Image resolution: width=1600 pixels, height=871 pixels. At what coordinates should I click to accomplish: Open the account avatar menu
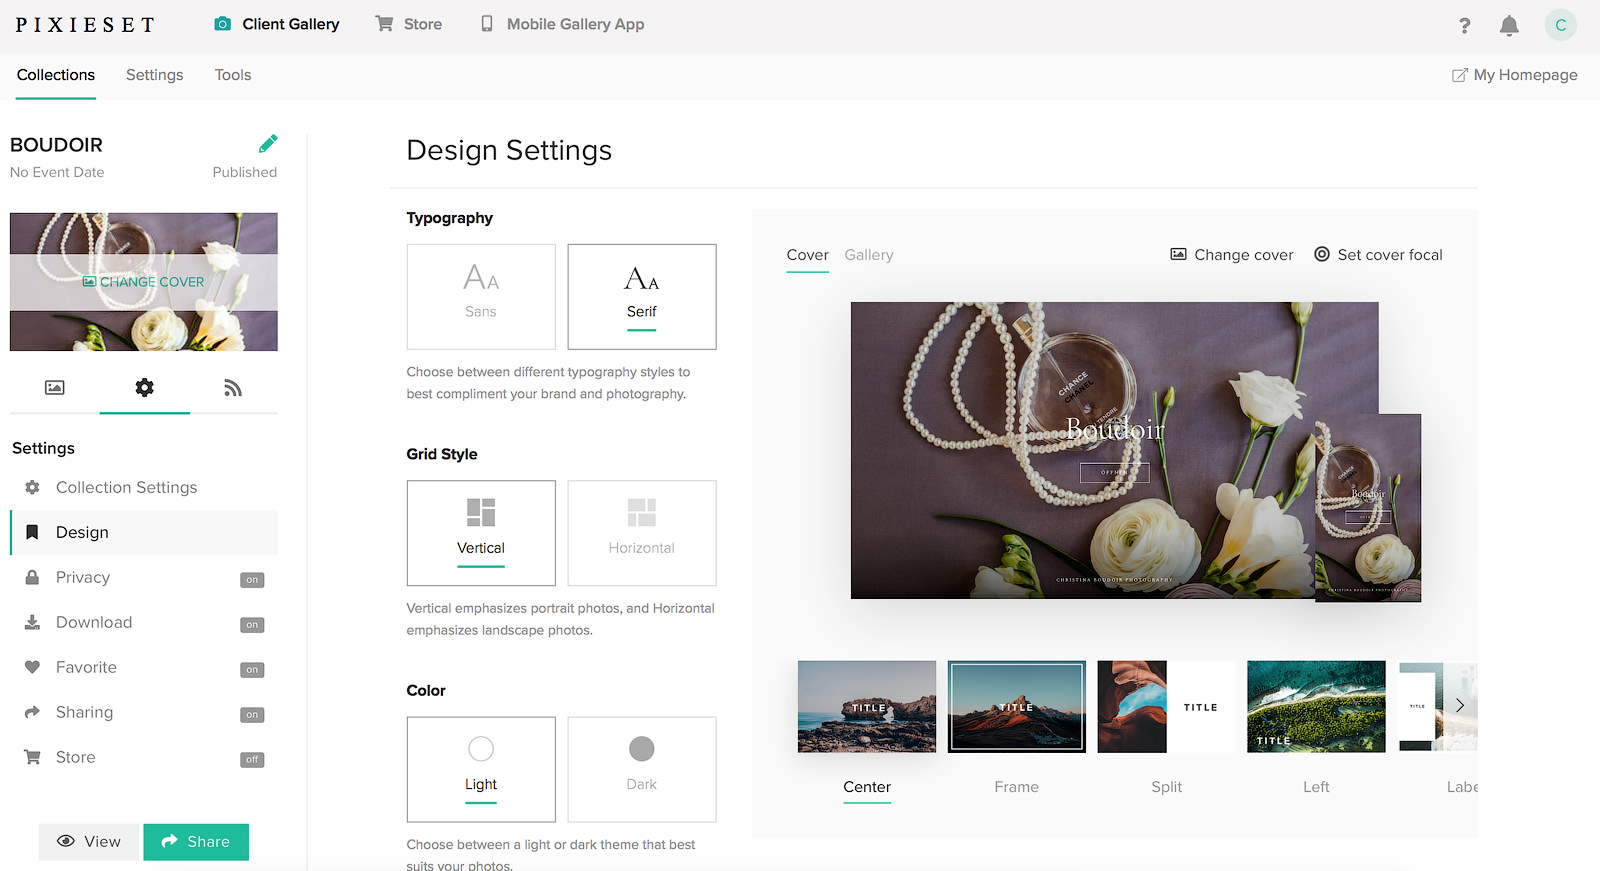pyautogui.click(x=1560, y=25)
